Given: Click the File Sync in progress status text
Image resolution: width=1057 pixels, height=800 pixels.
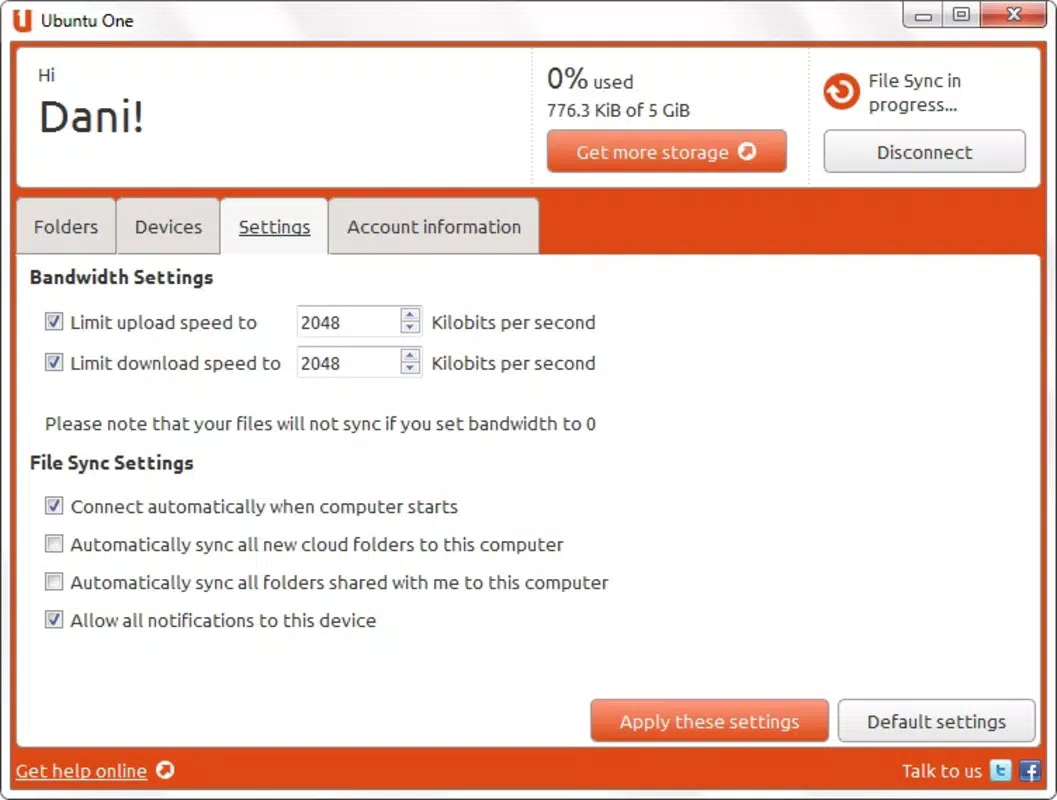Looking at the screenshot, I should click(914, 92).
